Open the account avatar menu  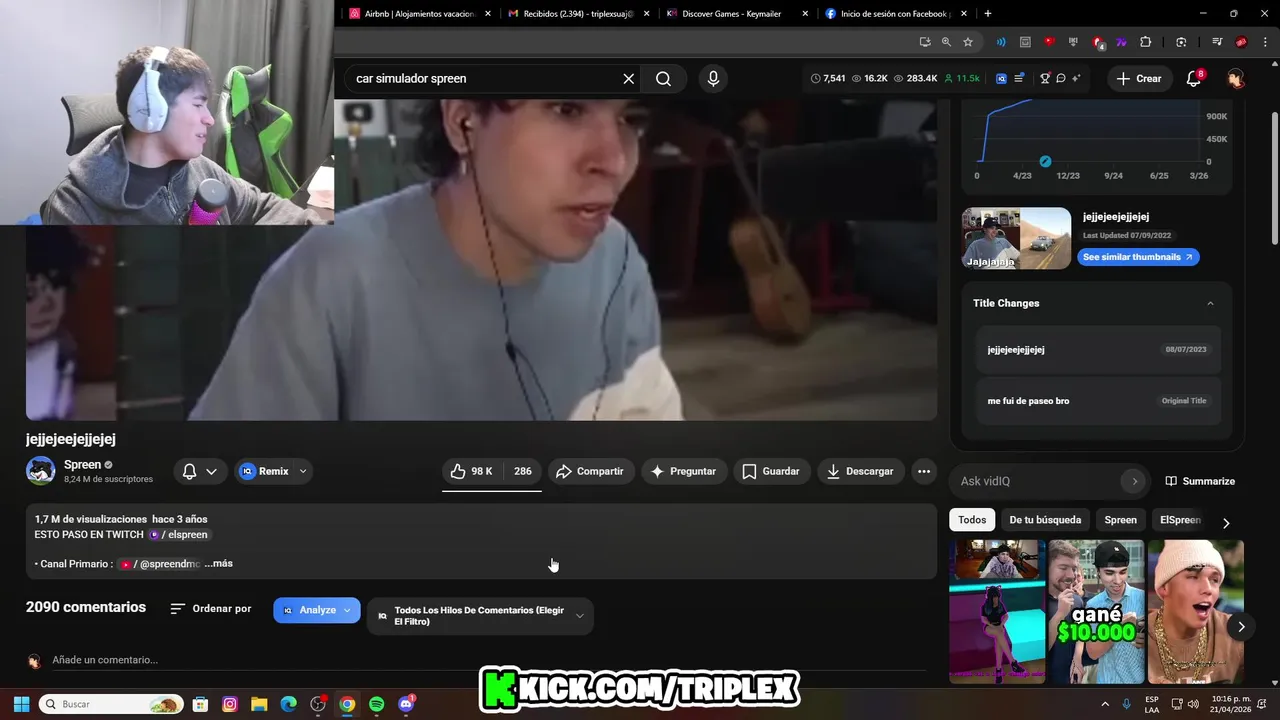[x=1236, y=78]
